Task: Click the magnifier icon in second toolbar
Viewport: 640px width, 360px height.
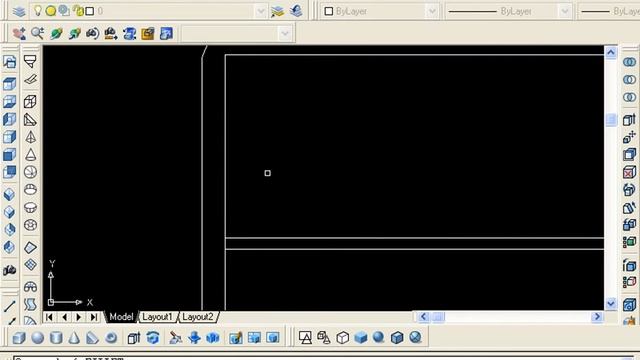Action: [x=38, y=33]
